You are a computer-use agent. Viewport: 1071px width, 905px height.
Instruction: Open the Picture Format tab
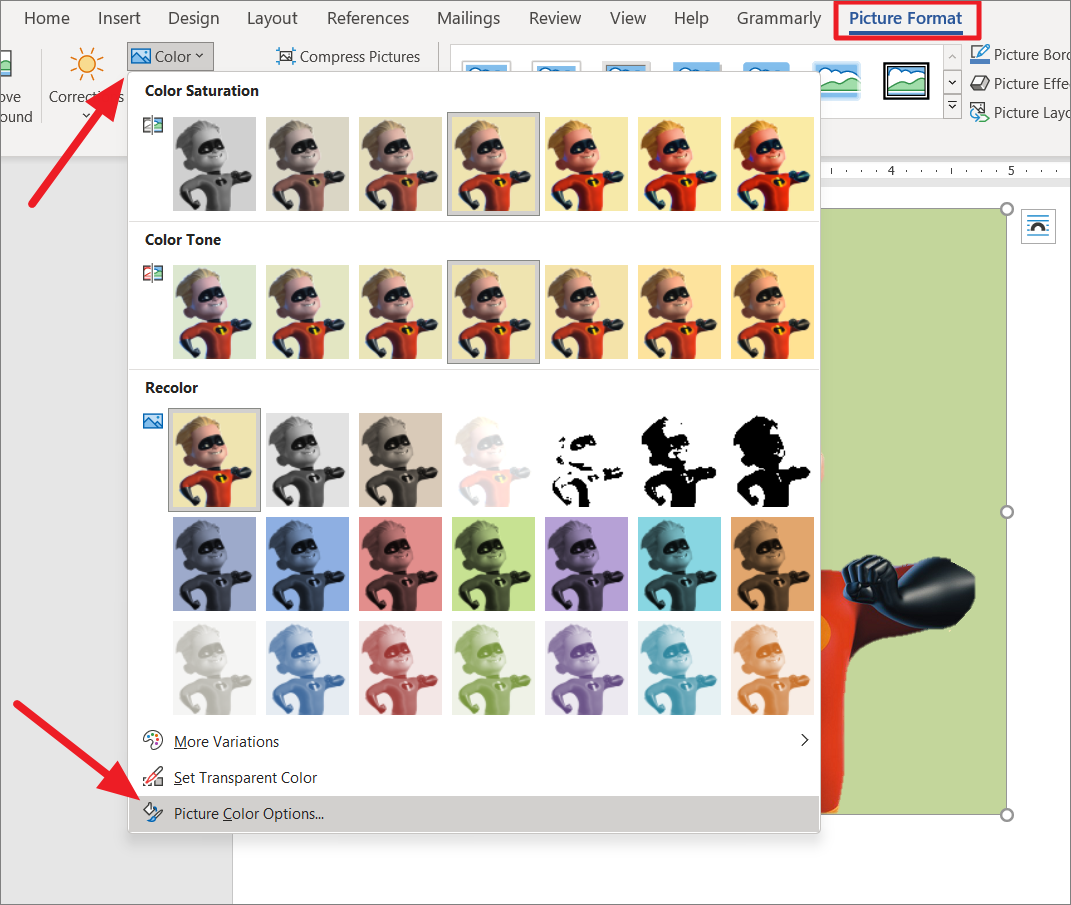(x=905, y=18)
